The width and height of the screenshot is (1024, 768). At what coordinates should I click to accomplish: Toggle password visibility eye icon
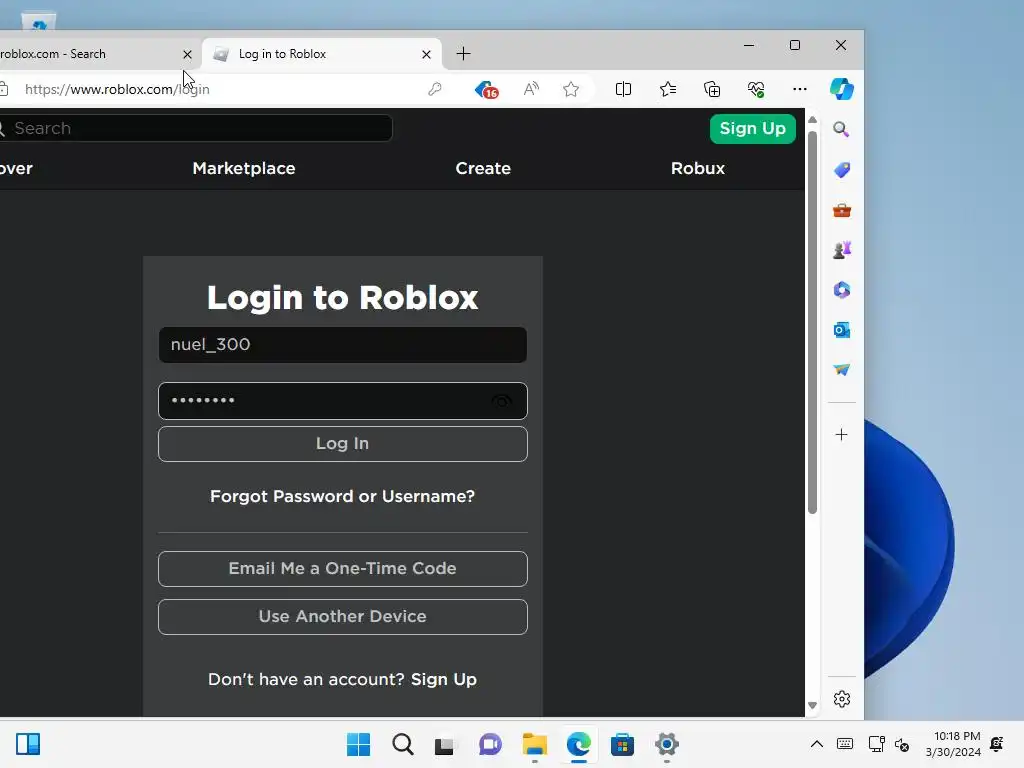click(x=502, y=401)
